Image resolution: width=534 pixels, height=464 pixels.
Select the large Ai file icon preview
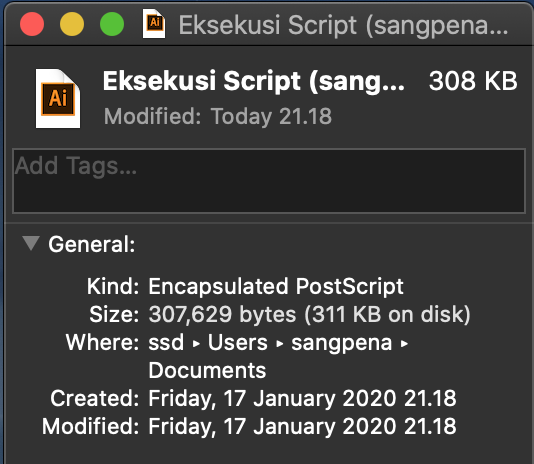[x=58, y=99]
